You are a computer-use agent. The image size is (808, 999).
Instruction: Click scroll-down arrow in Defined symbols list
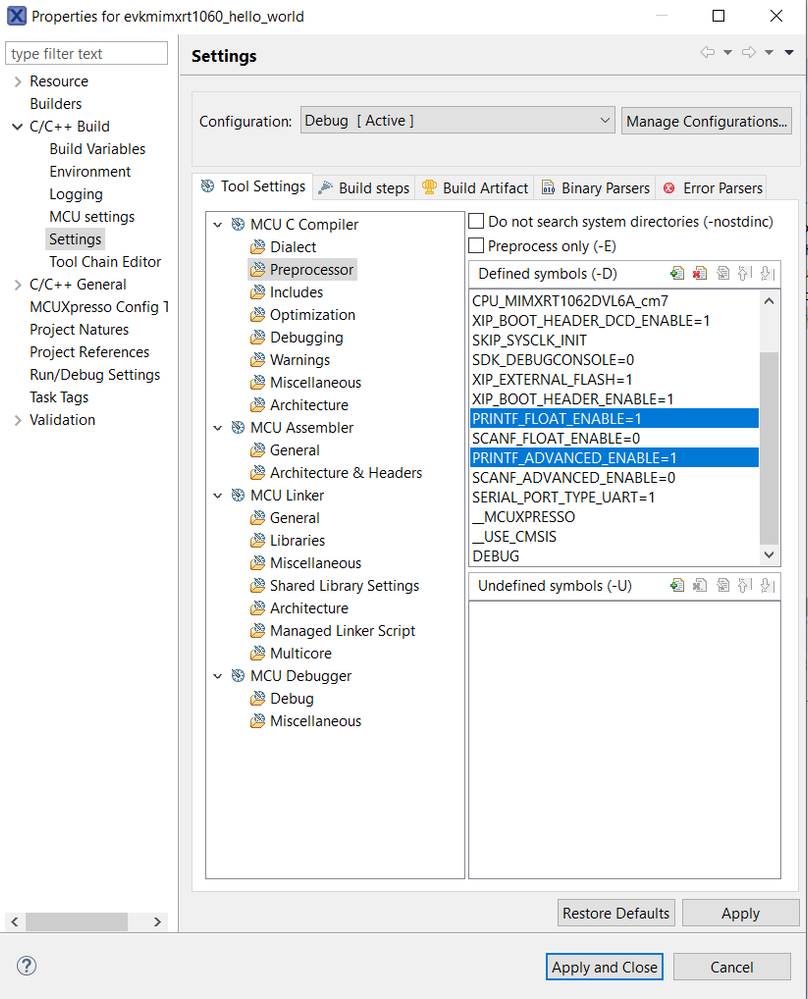(x=769, y=555)
